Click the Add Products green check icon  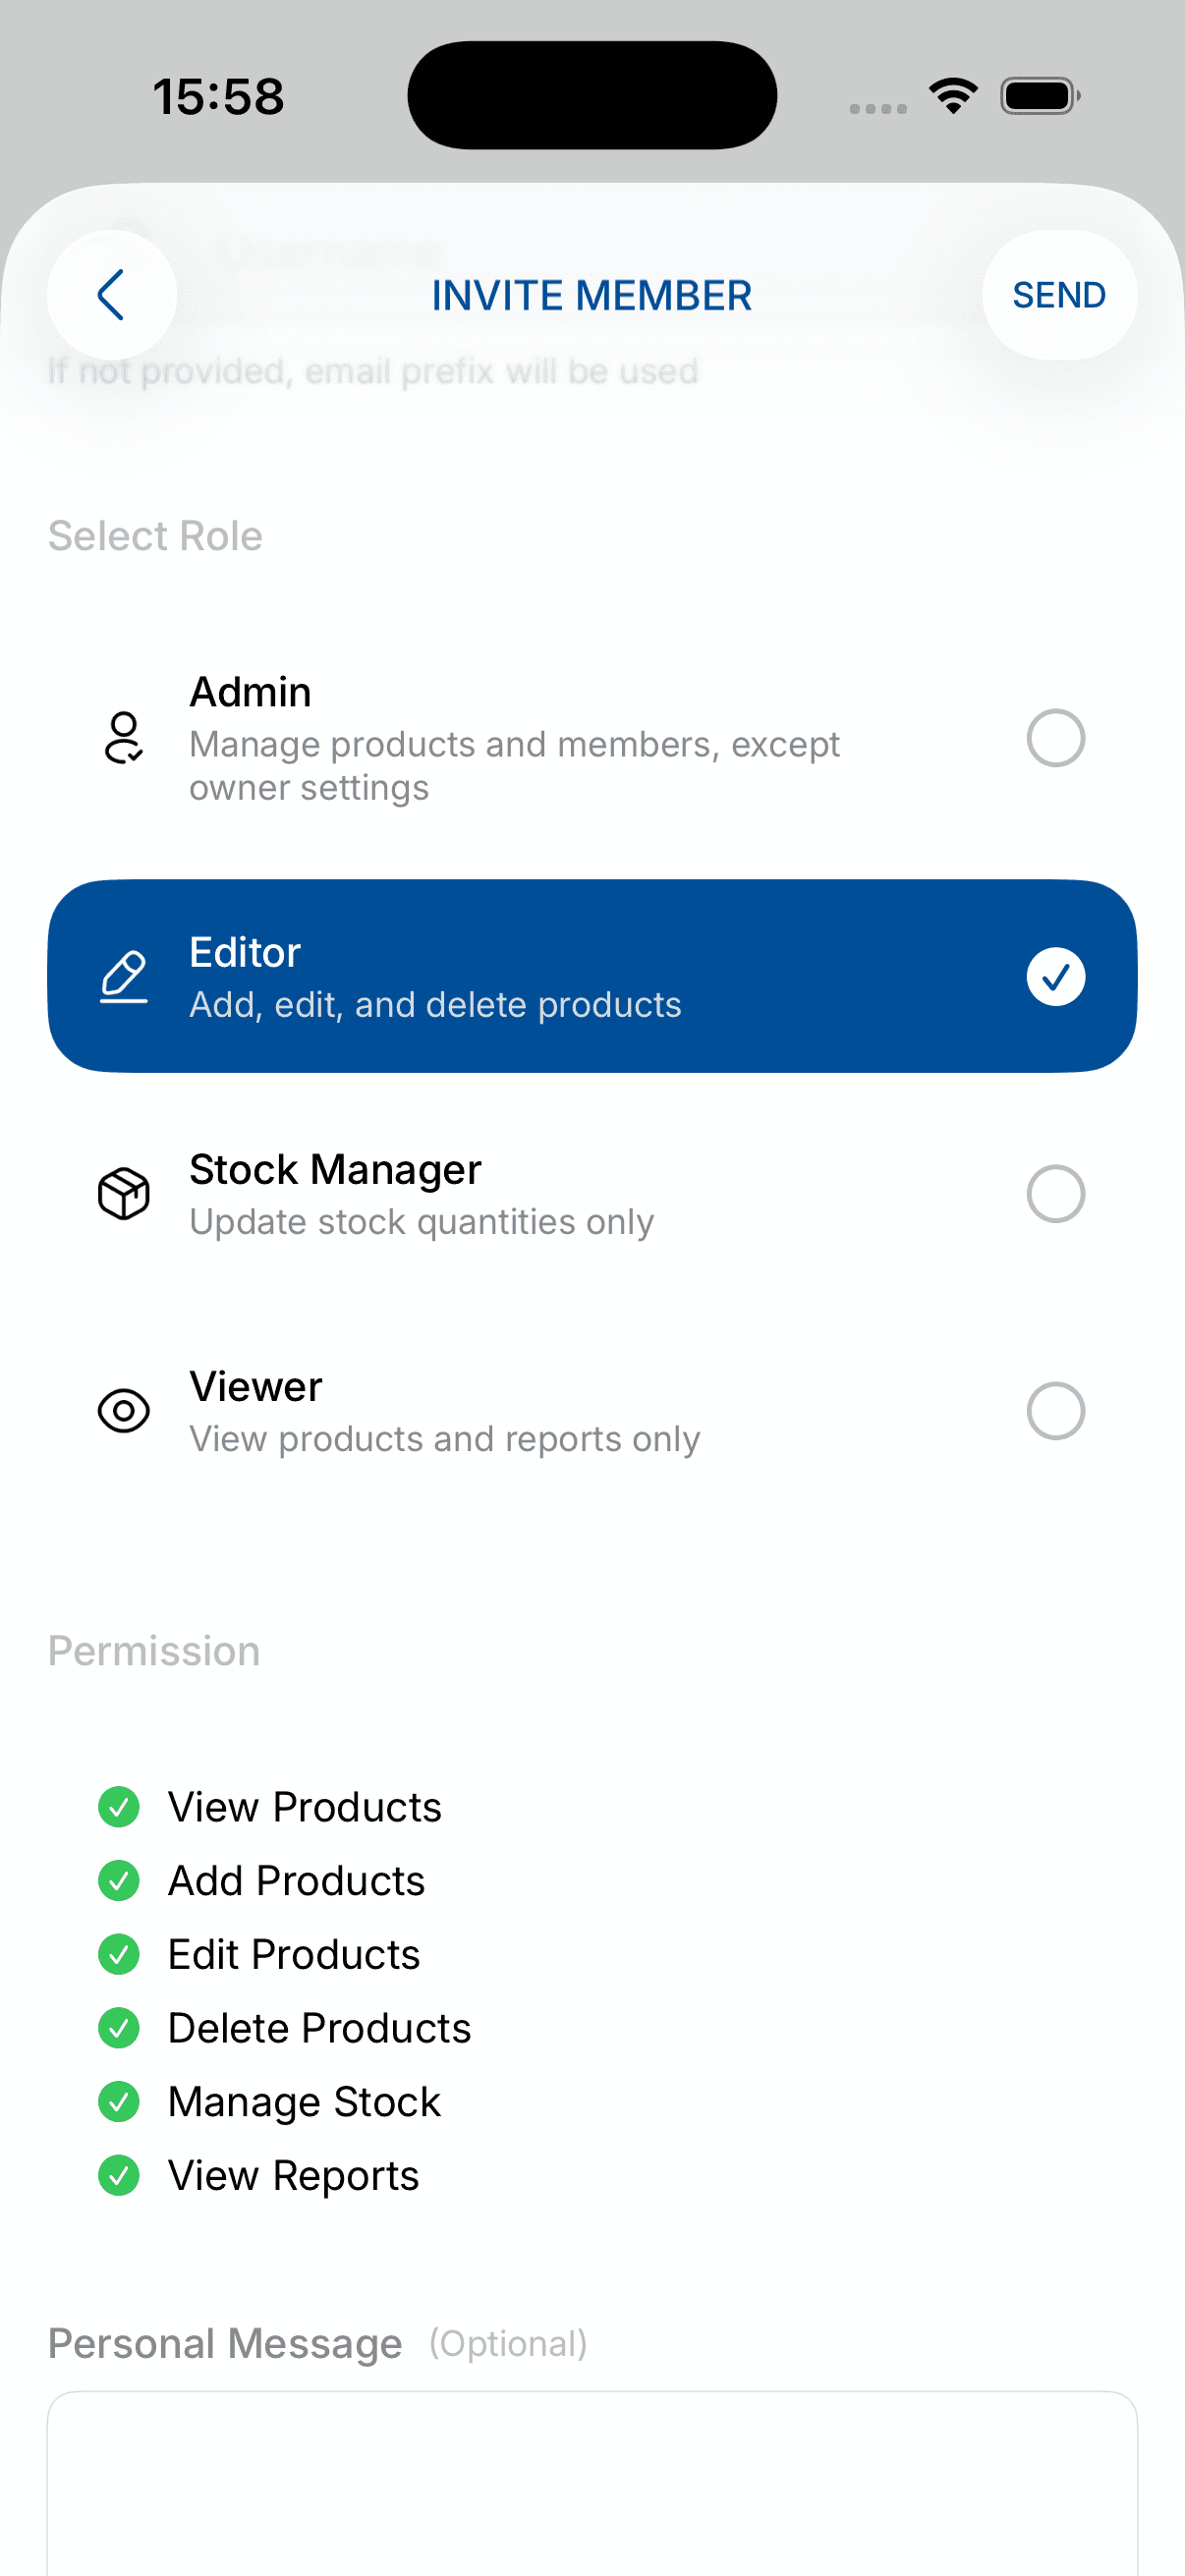(x=119, y=1880)
